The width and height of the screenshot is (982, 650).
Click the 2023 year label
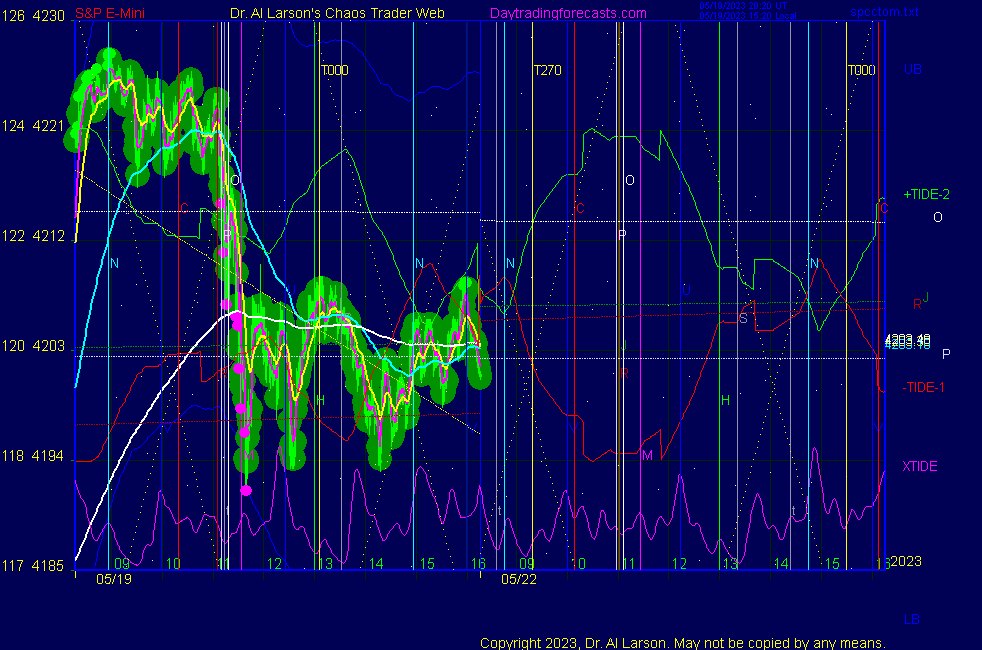(x=906, y=561)
